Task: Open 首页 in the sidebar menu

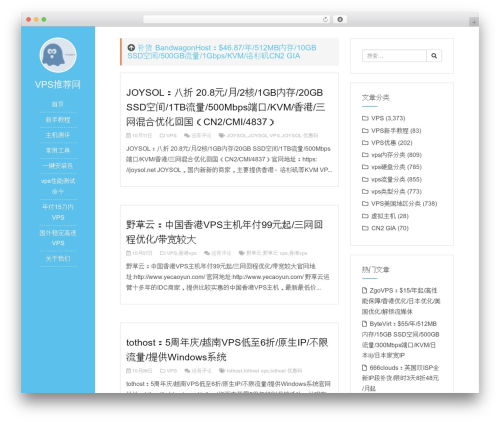Action: (58, 104)
